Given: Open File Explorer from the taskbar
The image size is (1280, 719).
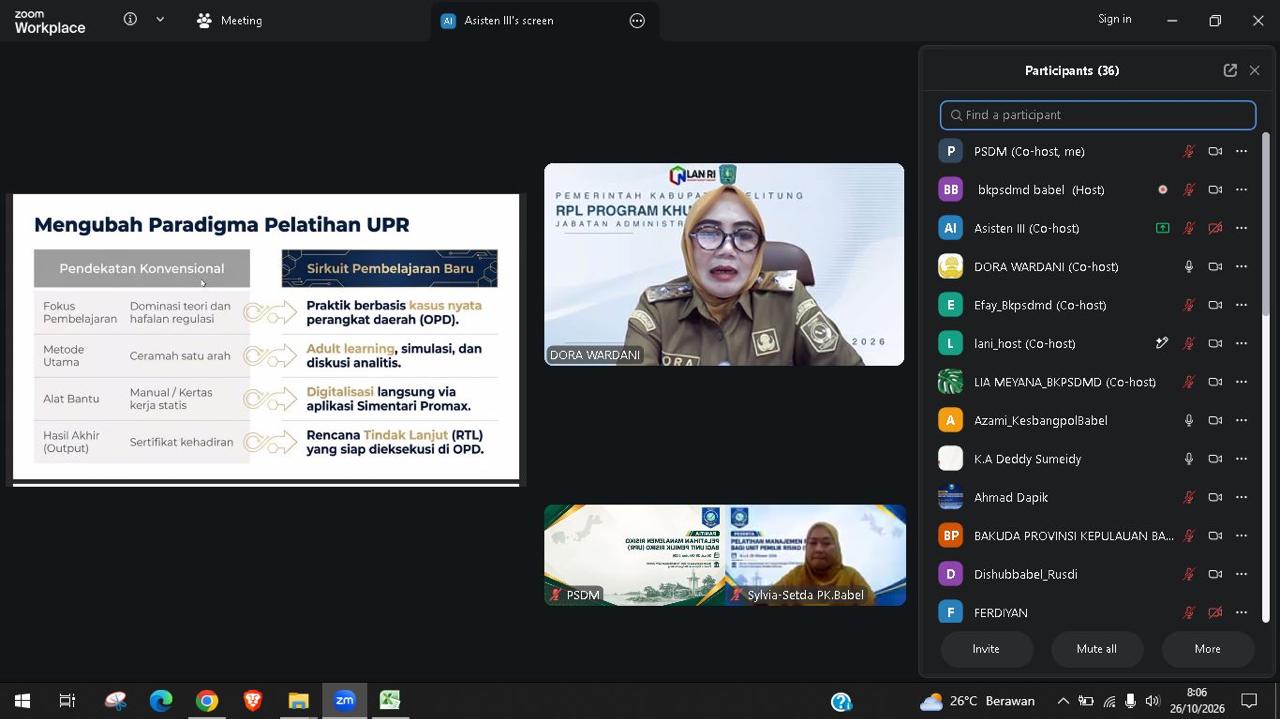Looking at the screenshot, I should [x=298, y=701].
